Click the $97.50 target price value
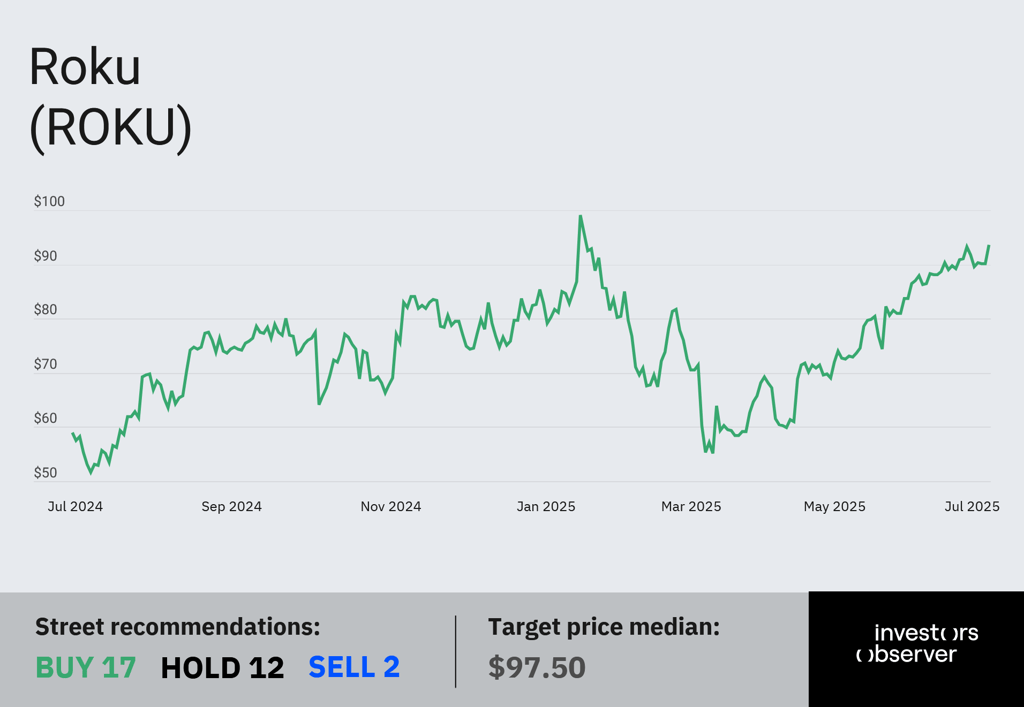Viewport: 1024px width, 707px height. (x=537, y=667)
